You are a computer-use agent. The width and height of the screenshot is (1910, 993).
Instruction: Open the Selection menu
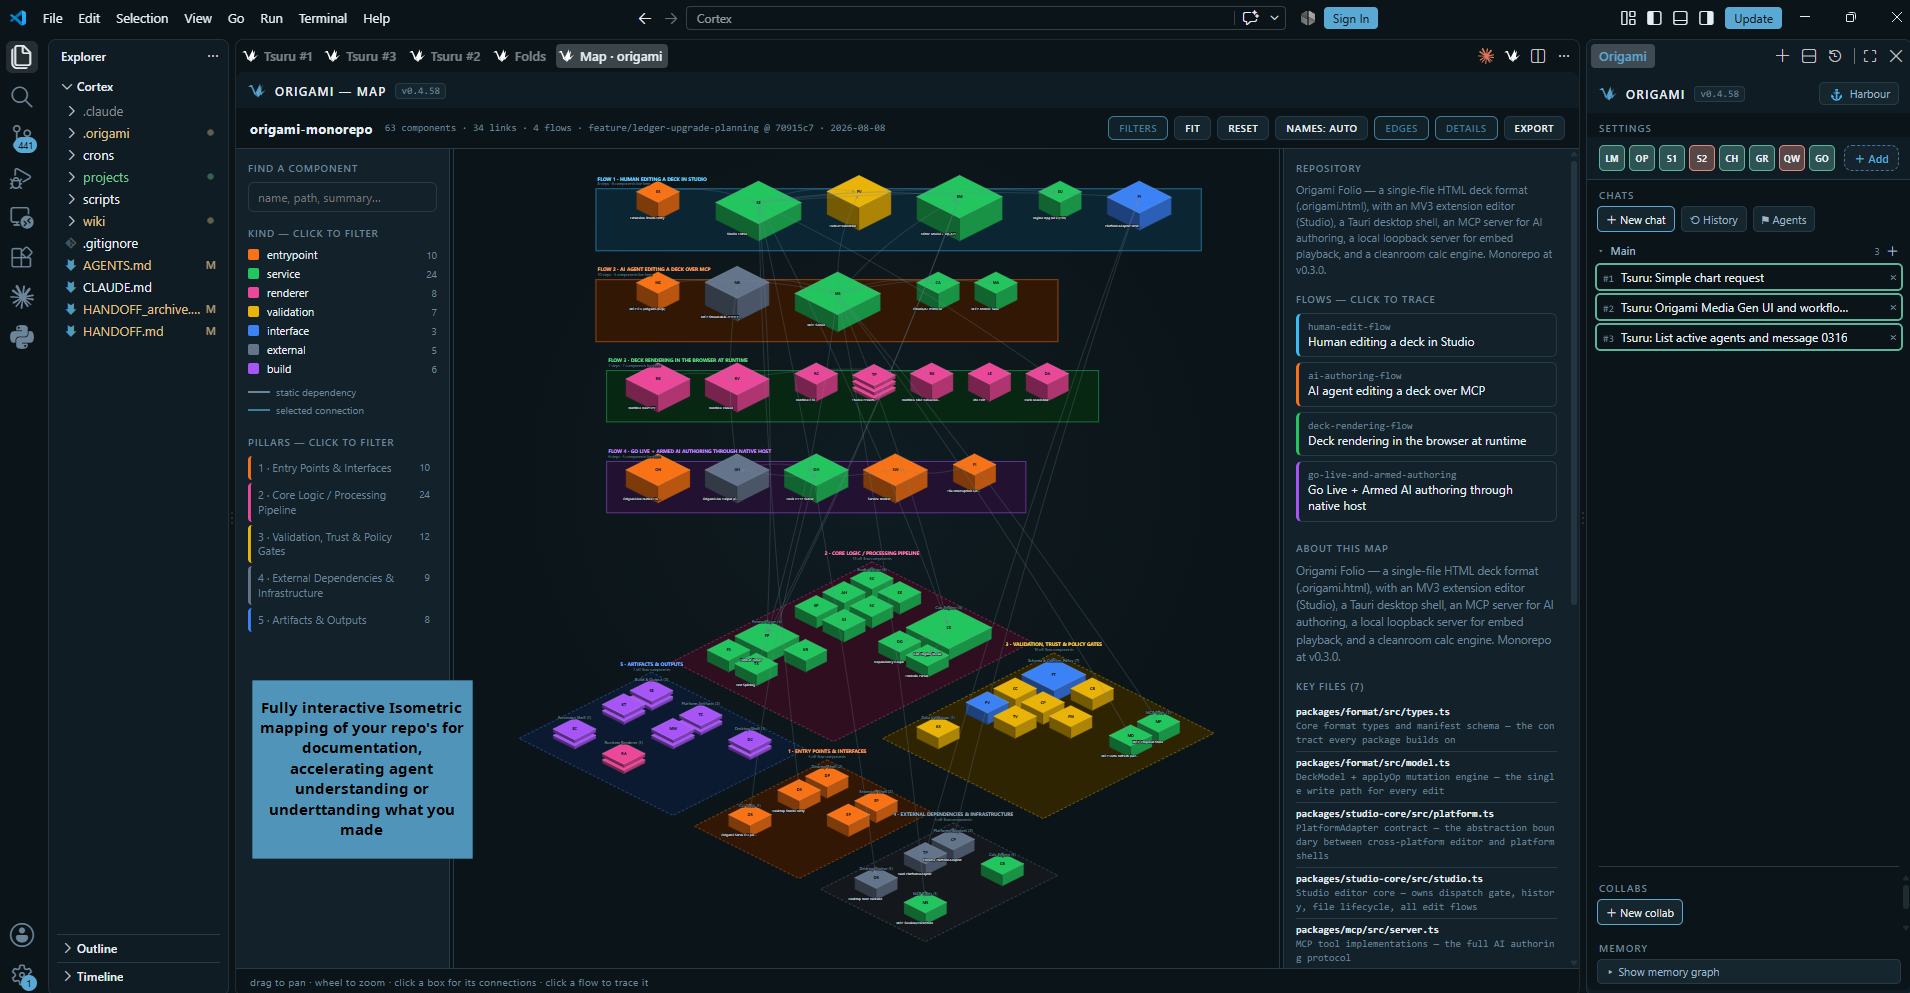[142, 18]
